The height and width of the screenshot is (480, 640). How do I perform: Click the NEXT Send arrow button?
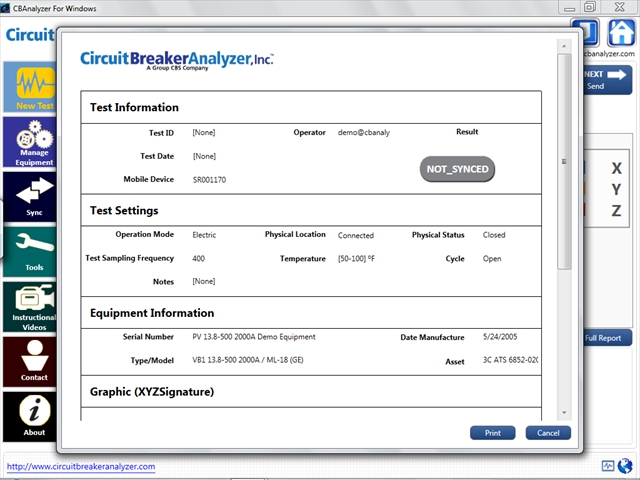point(607,80)
